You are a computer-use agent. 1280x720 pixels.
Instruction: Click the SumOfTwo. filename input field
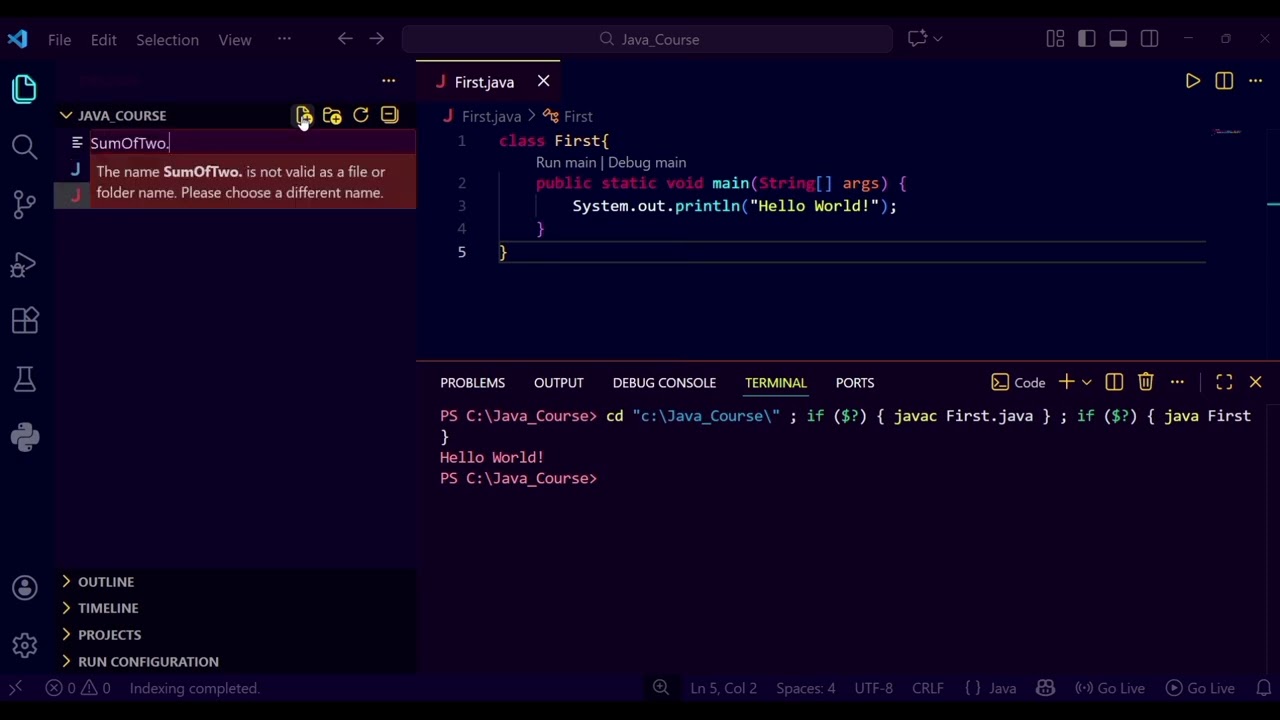pos(250,143)
